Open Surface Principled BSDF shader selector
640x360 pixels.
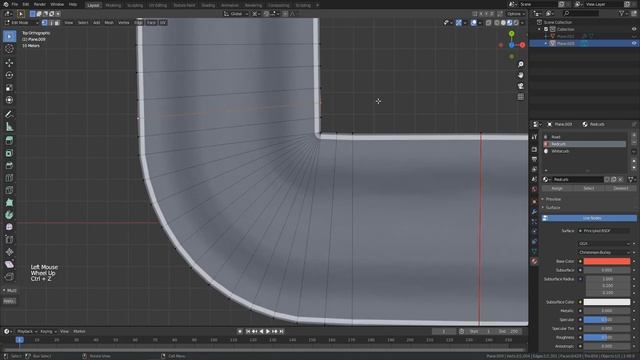pos(604,231)
